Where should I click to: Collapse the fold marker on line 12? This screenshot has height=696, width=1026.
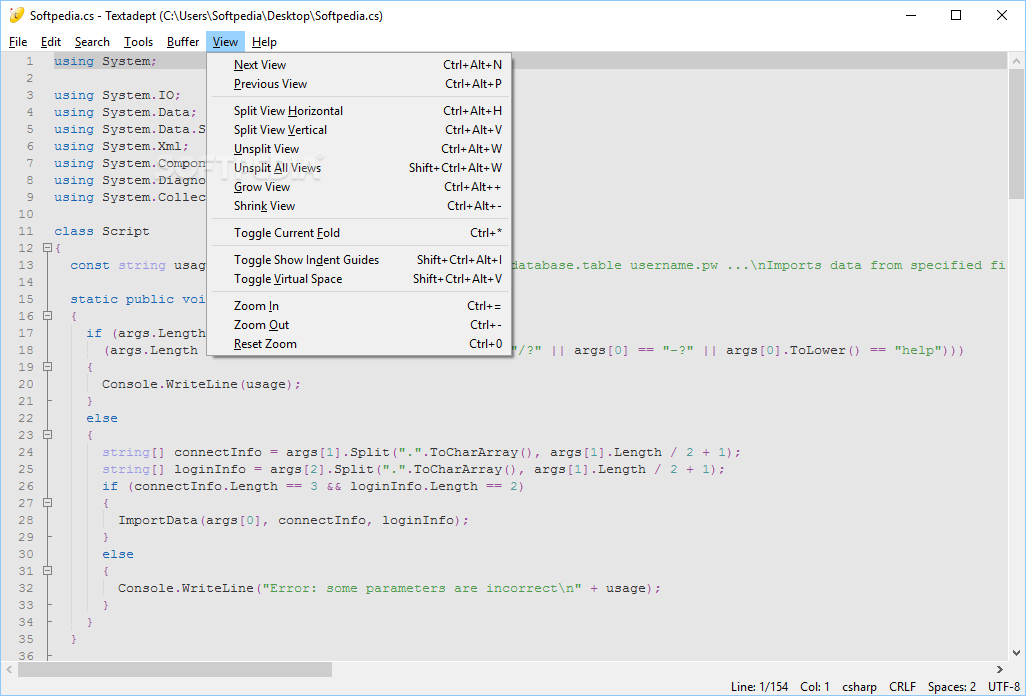coord(47,248)
